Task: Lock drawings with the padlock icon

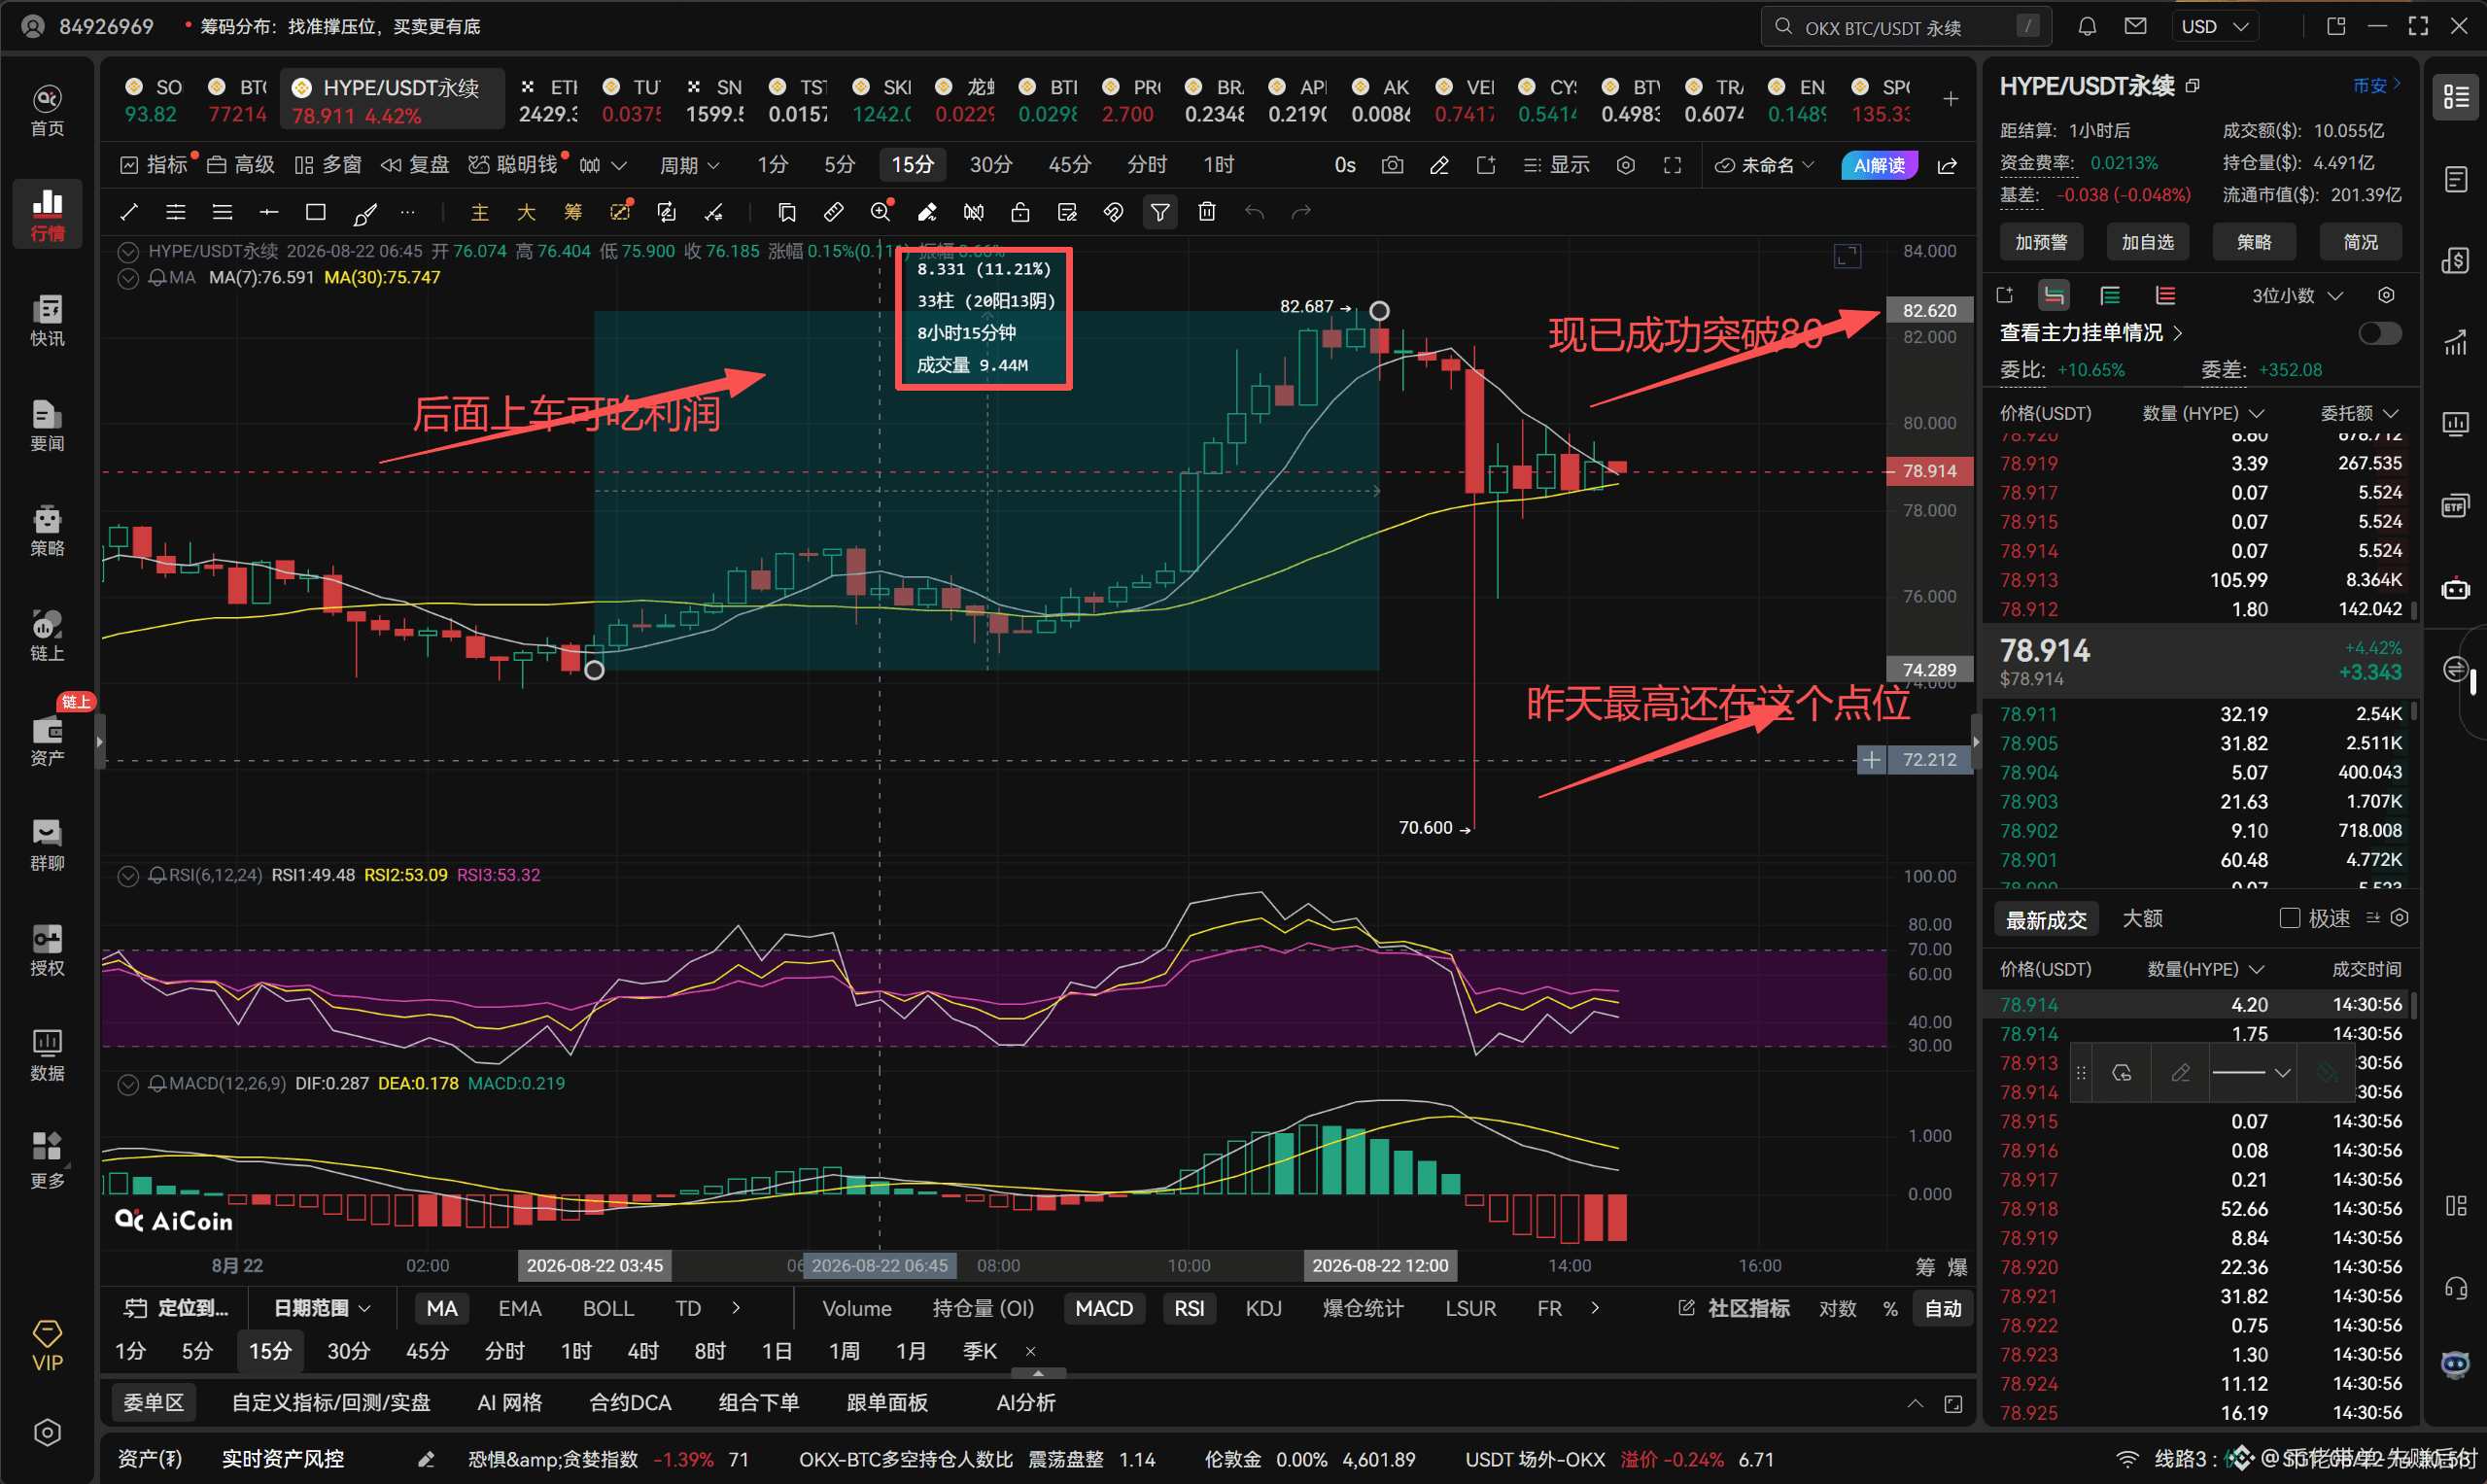Action: (x=1020, y=212)
